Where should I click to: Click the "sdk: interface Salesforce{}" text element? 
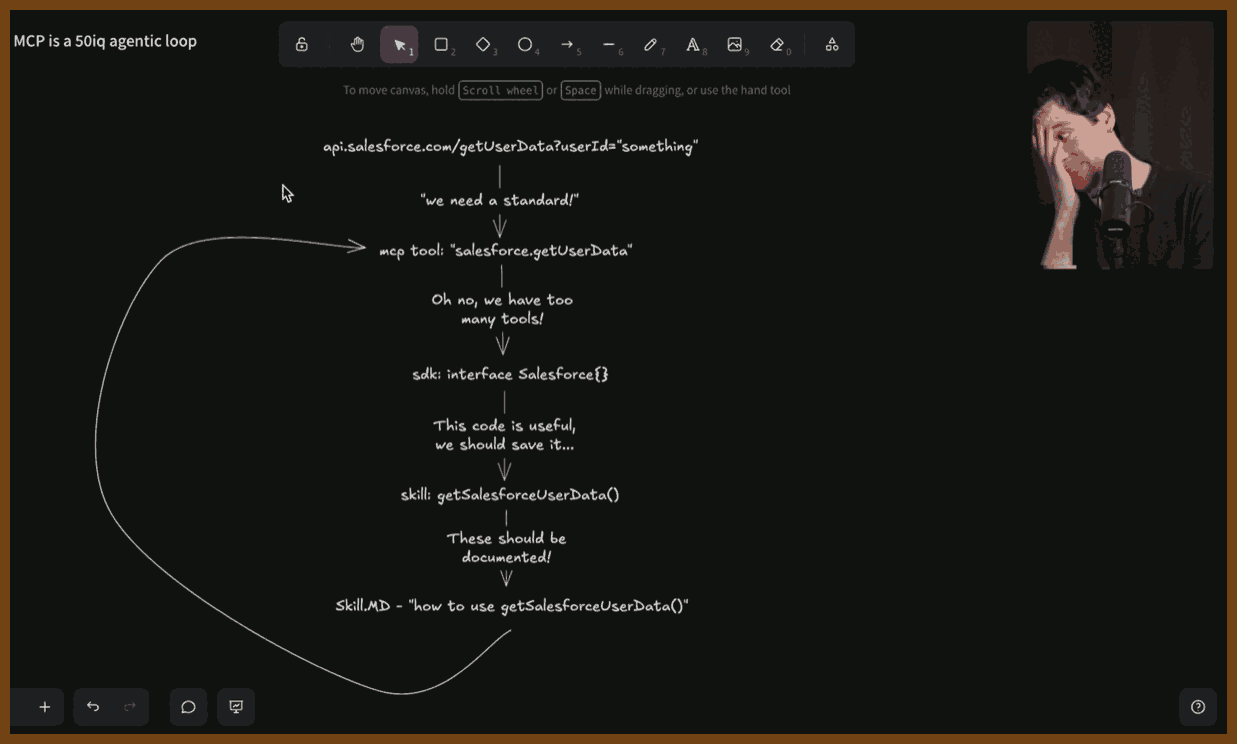510,374
